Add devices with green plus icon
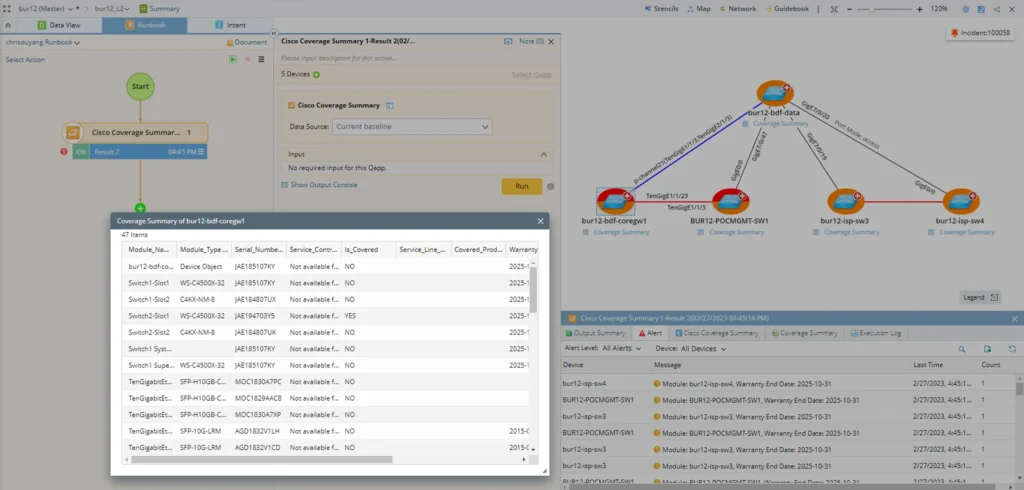Image resolution: width=1024 pixels, height=490 pixels. pos(316,74)
